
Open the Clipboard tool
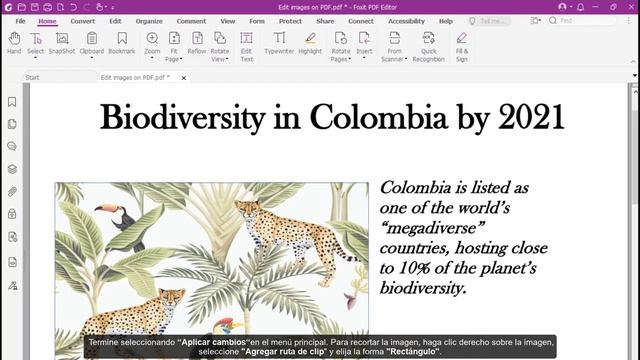[x=91, y=43]
